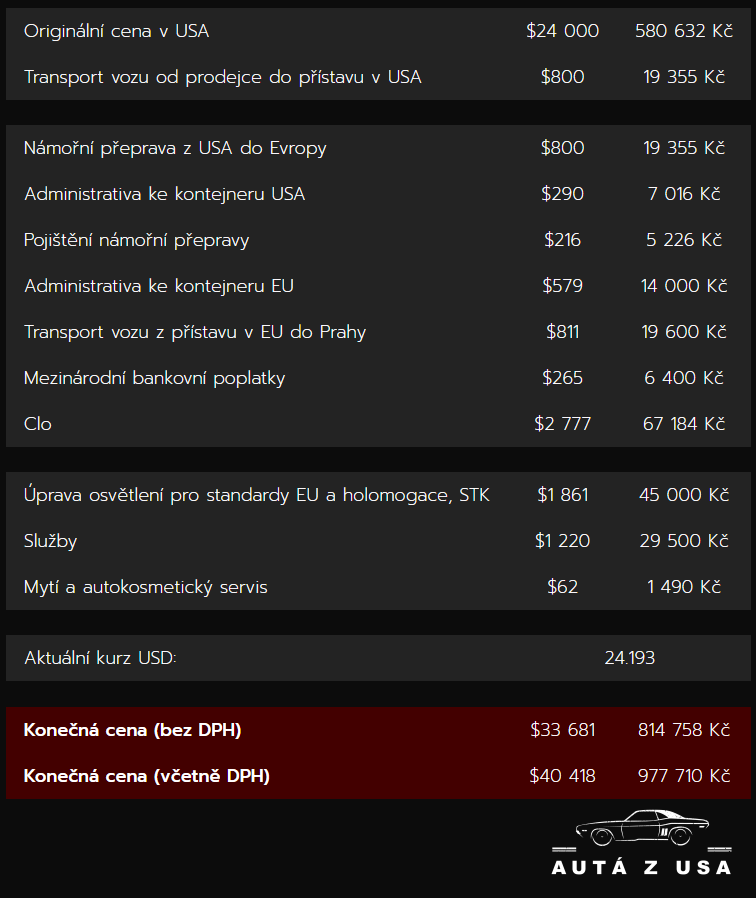Select Transport vozu od prodejce do přístavu row
This screenshot has height=898, width=756.
(x=378, y=77)
